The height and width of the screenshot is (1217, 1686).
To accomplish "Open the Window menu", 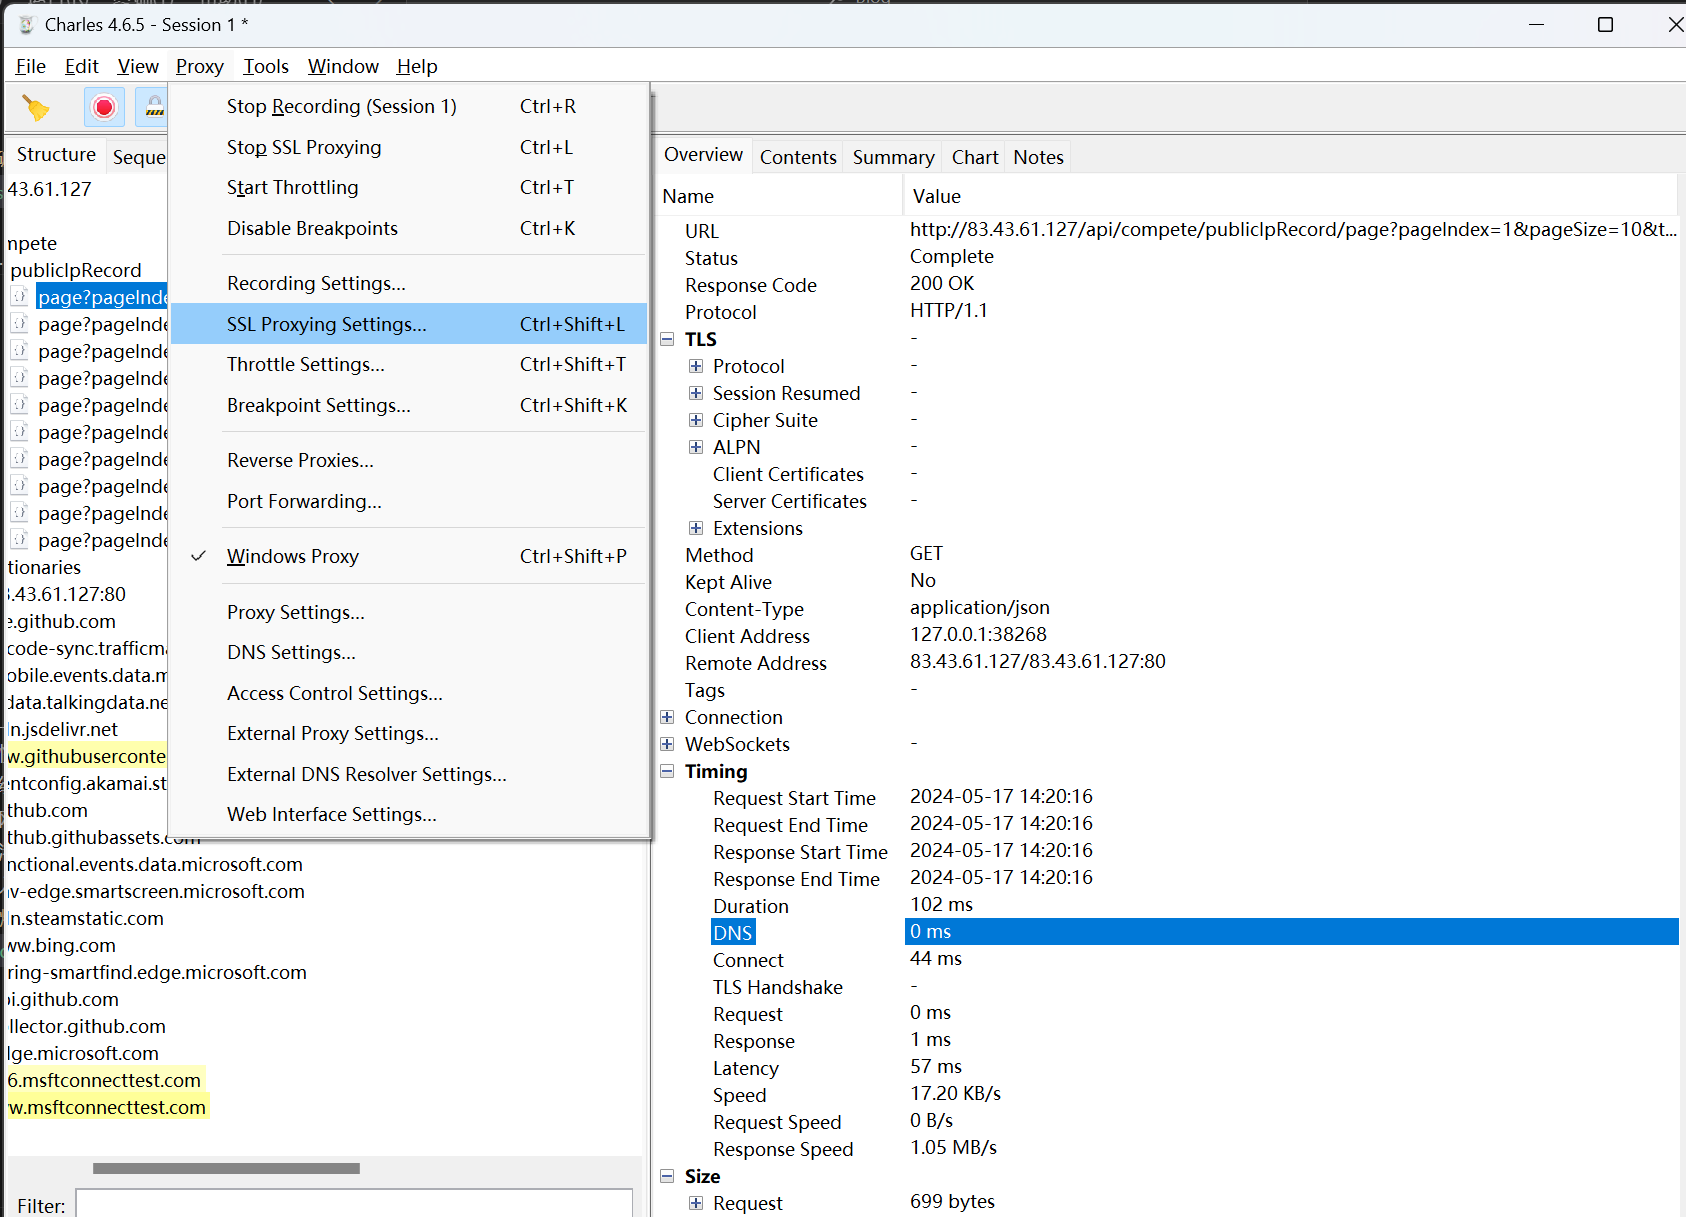I will pyautogui.click(x=343, y=66).
